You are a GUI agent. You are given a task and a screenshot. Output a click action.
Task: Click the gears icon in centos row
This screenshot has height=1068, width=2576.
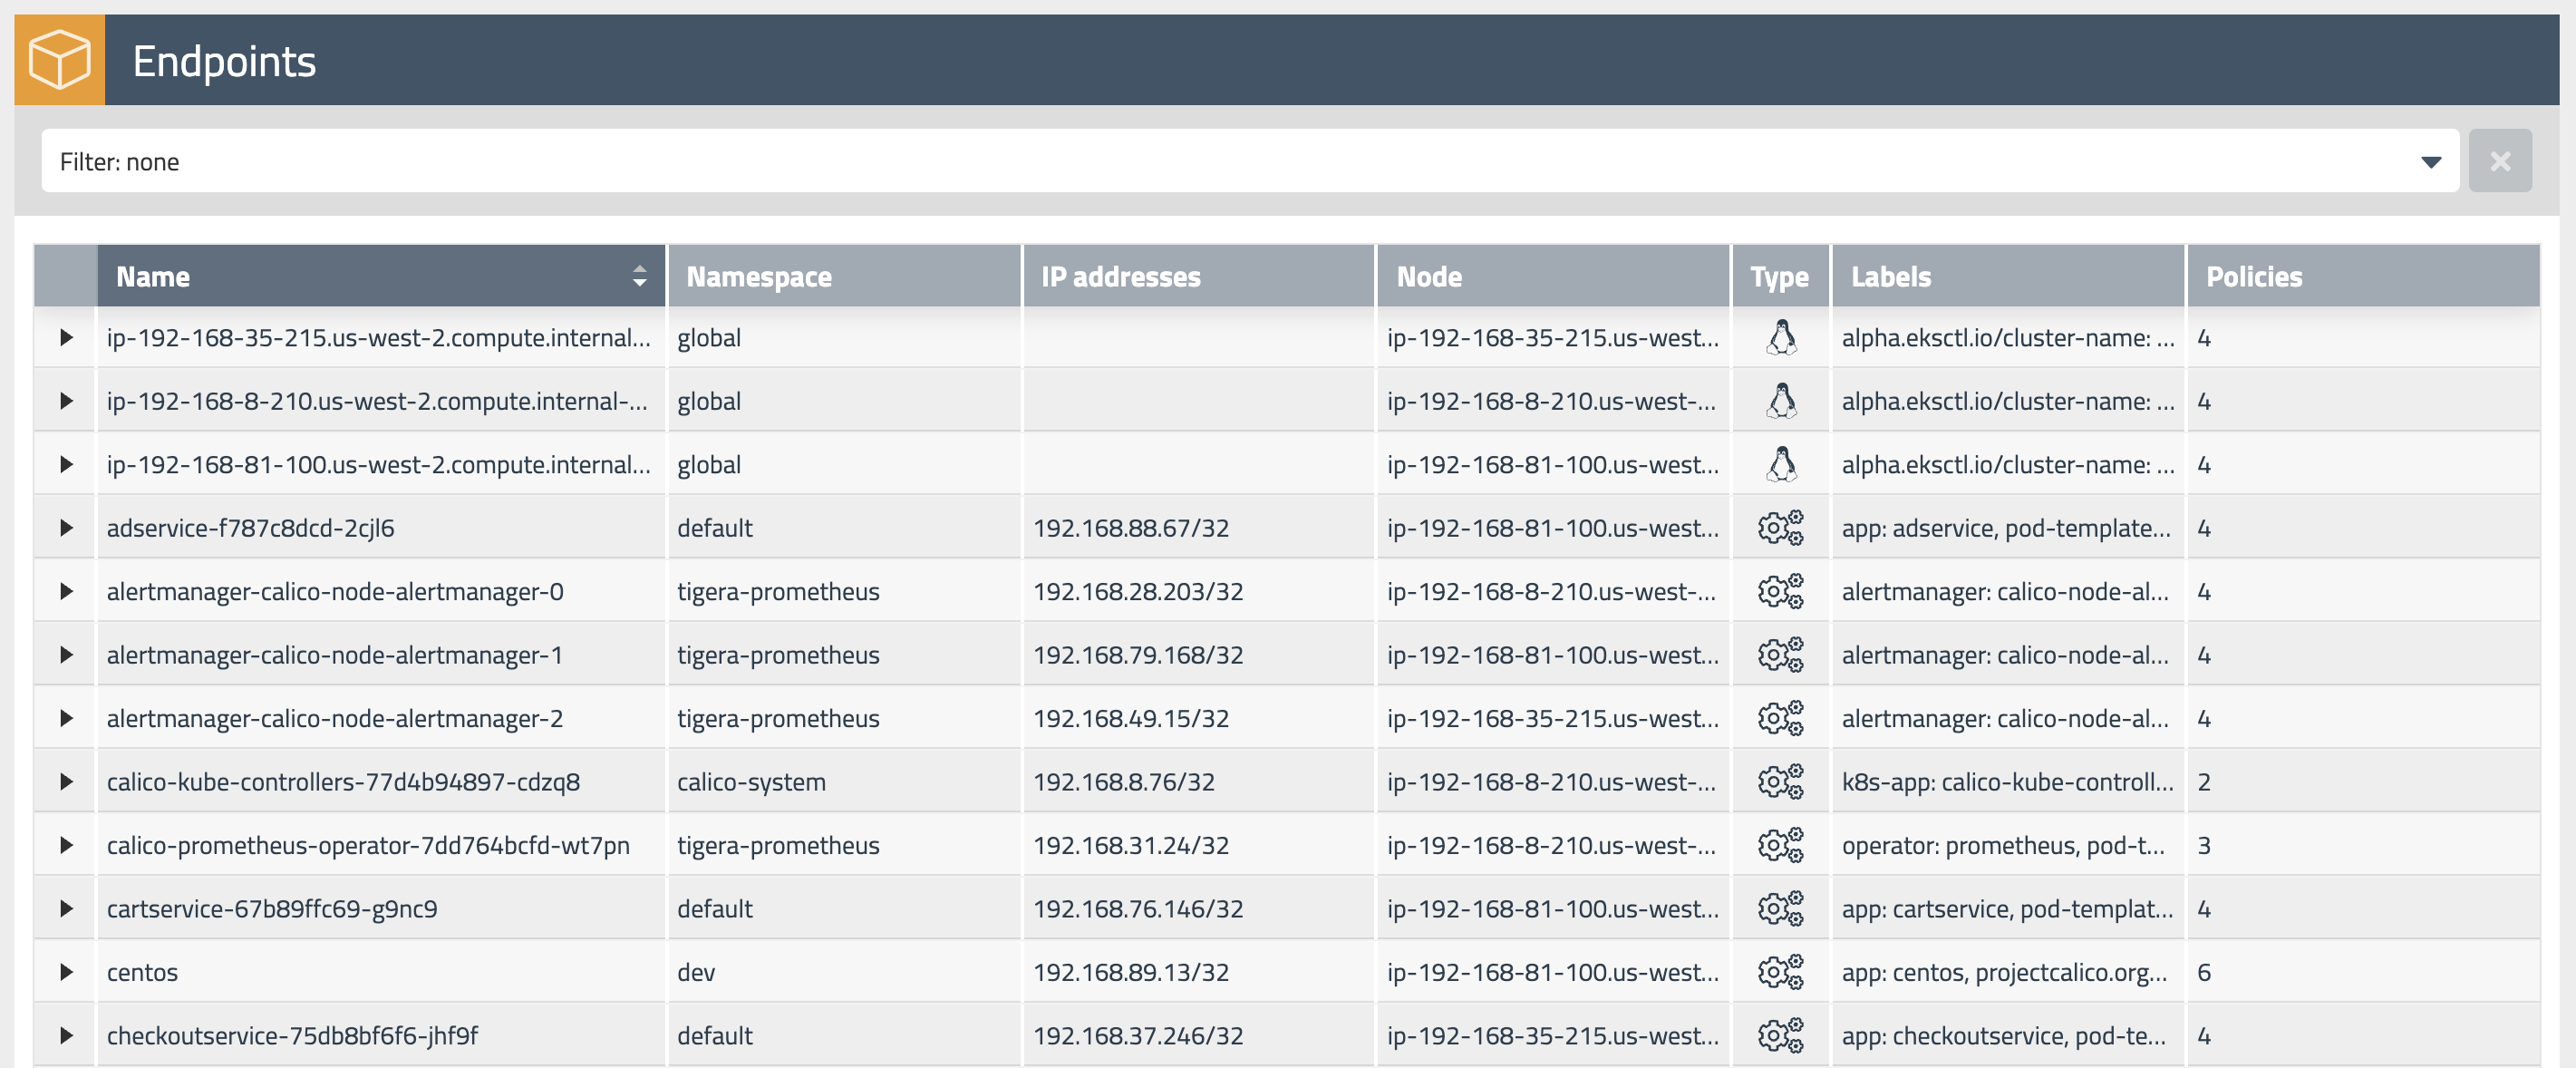tap(1780, 972)
